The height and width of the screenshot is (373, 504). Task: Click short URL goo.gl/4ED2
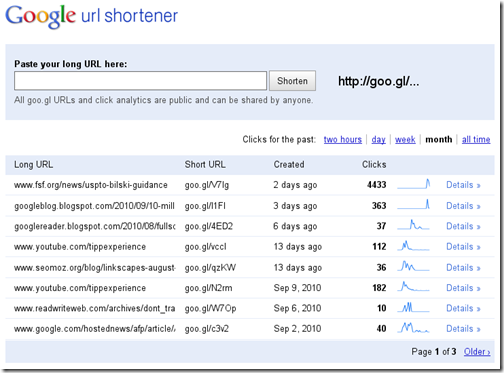[x=209, y=226]
